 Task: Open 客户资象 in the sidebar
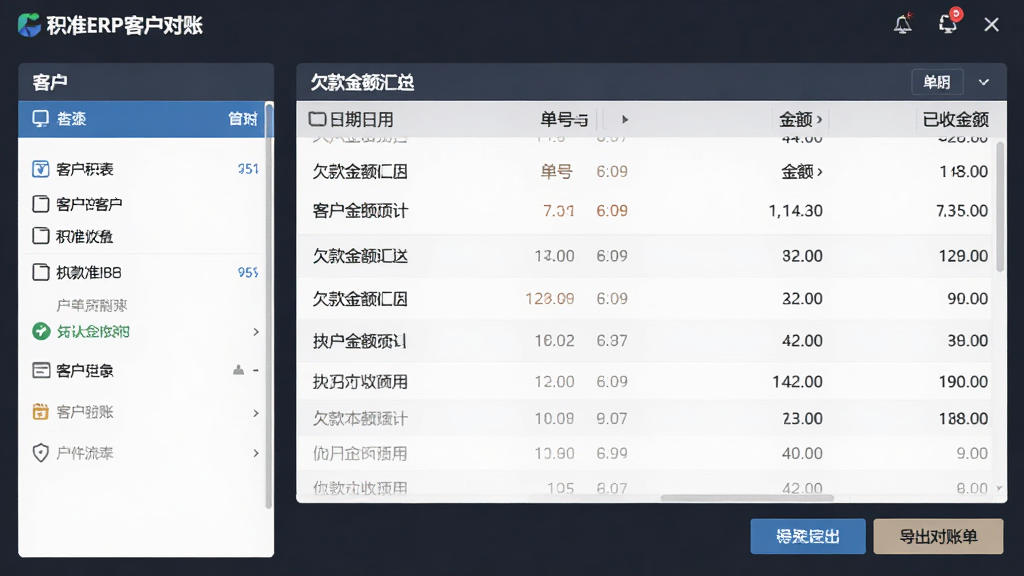click(85, 371)
